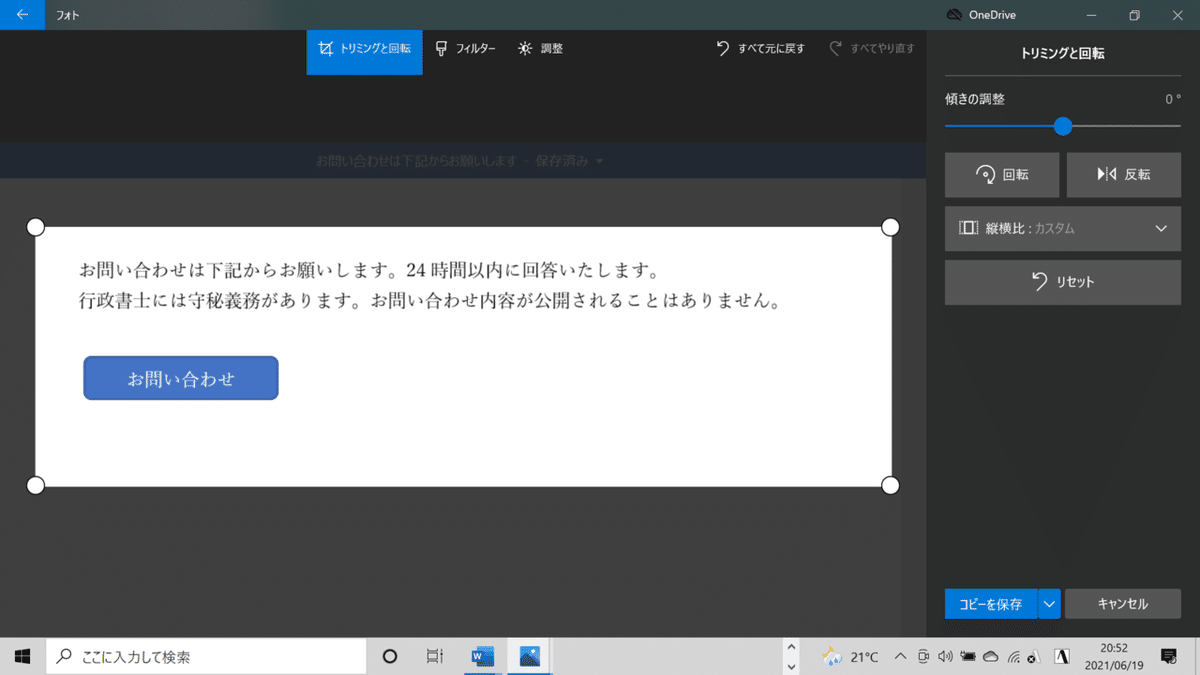1200x675 pixels.
Task: Flip the image with the 反転 button
Action: [x=1124, y=175]
